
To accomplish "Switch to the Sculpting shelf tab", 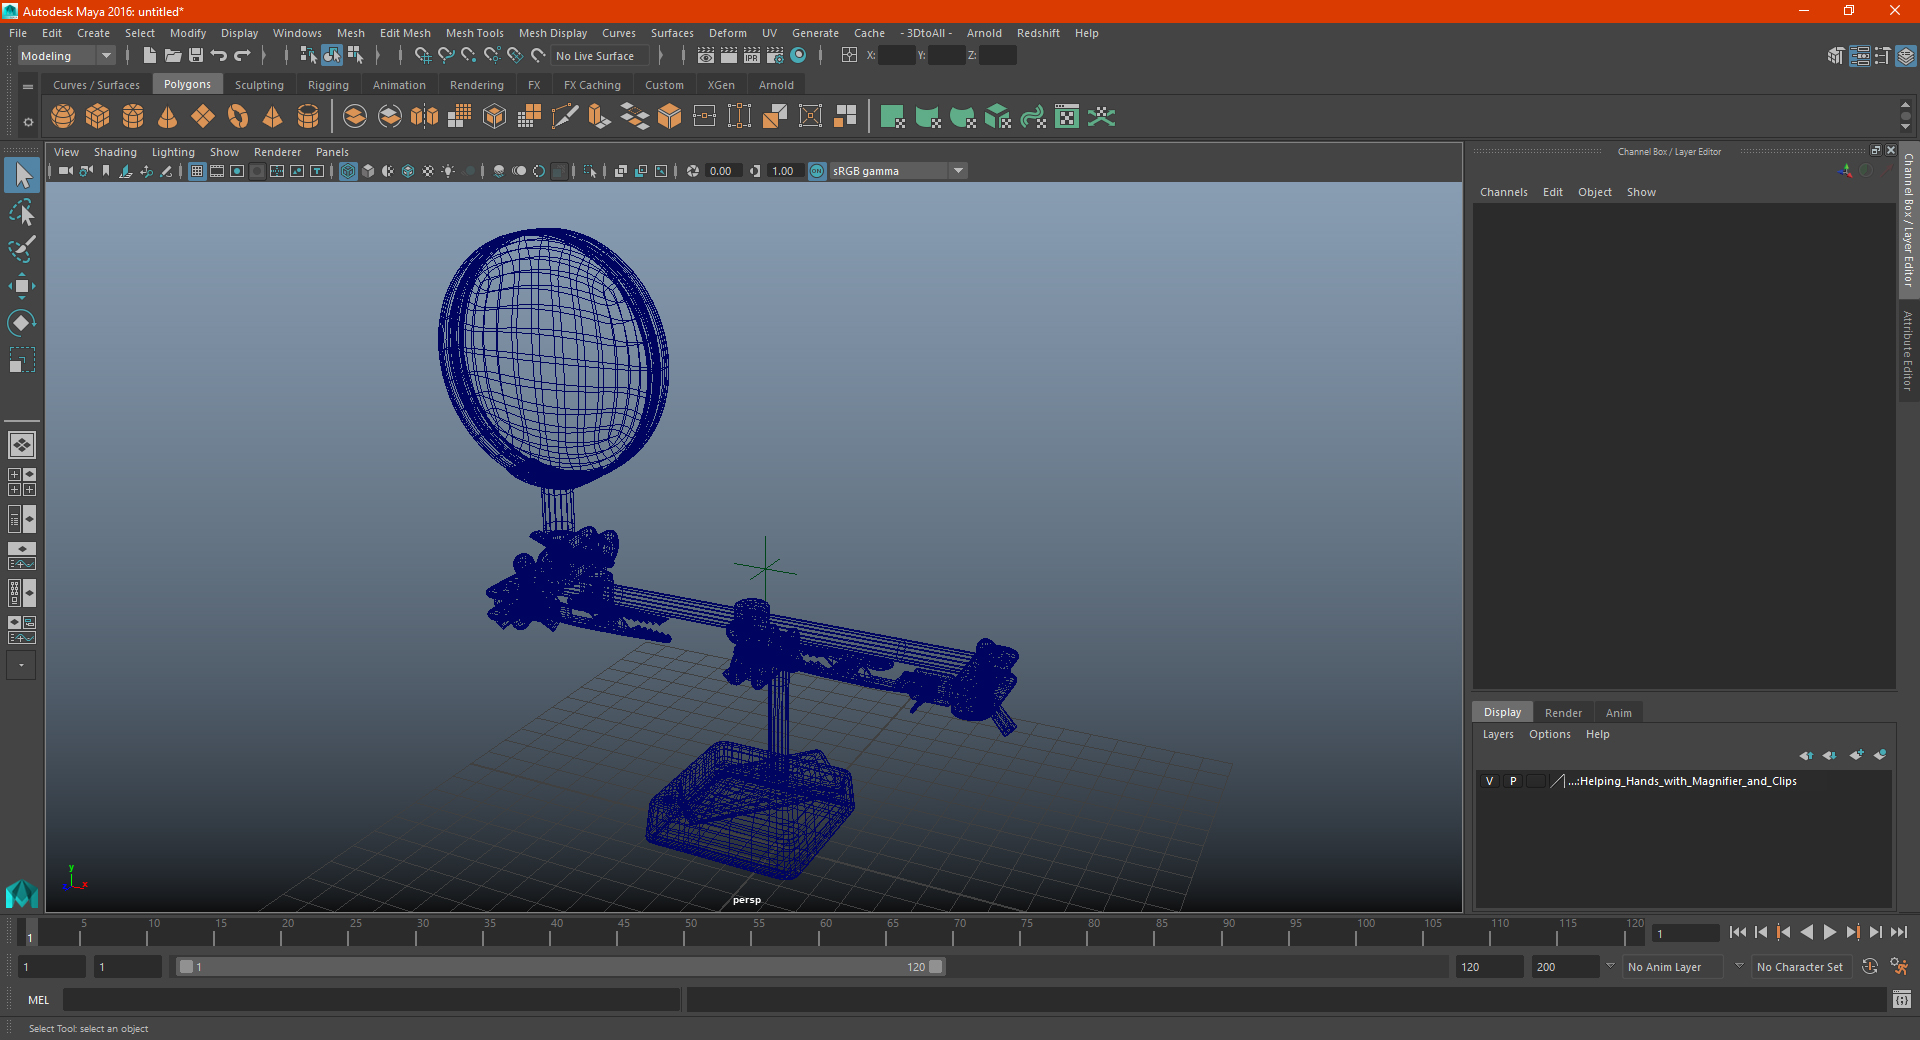I will click(259, 85).
